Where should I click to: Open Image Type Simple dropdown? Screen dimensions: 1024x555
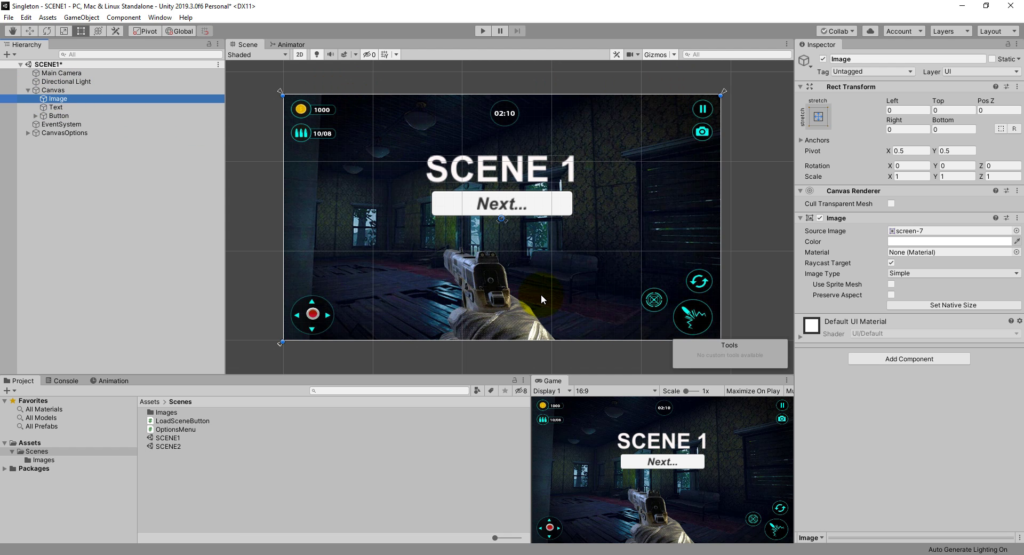953,273
